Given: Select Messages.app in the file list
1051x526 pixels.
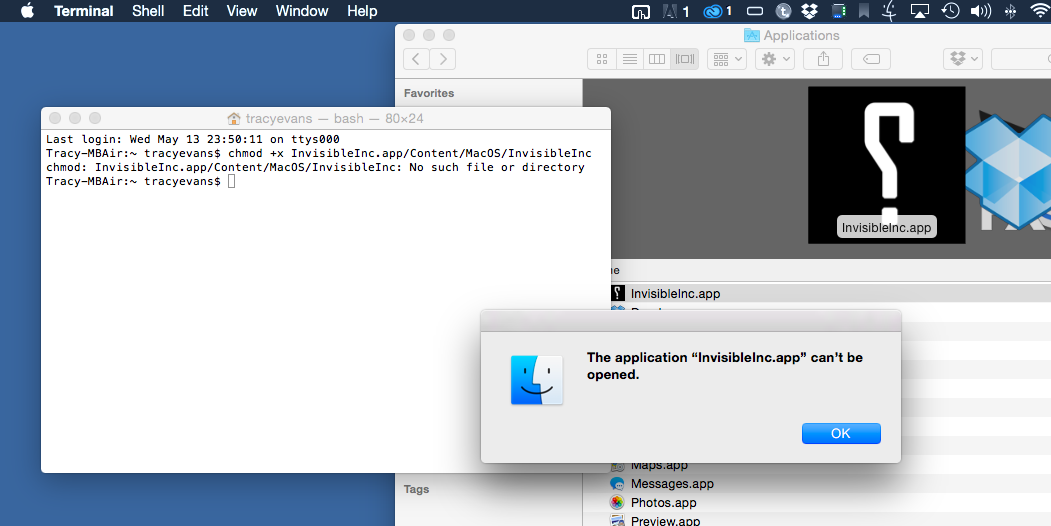Looking at the screenshot, I should (671, 484).
